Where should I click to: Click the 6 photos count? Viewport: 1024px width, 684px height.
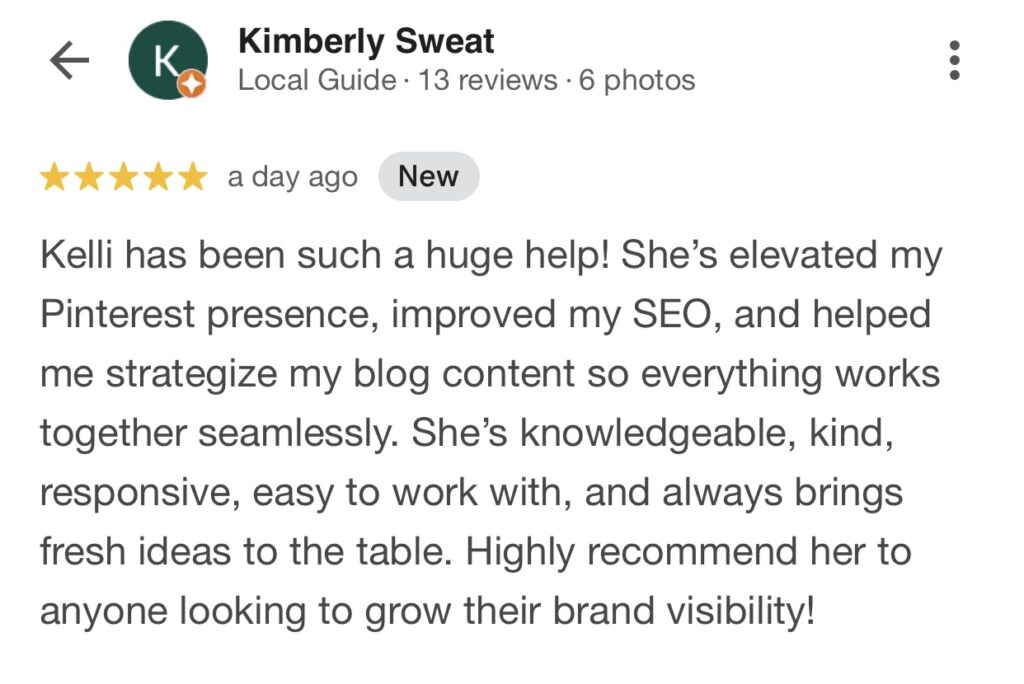637,81
